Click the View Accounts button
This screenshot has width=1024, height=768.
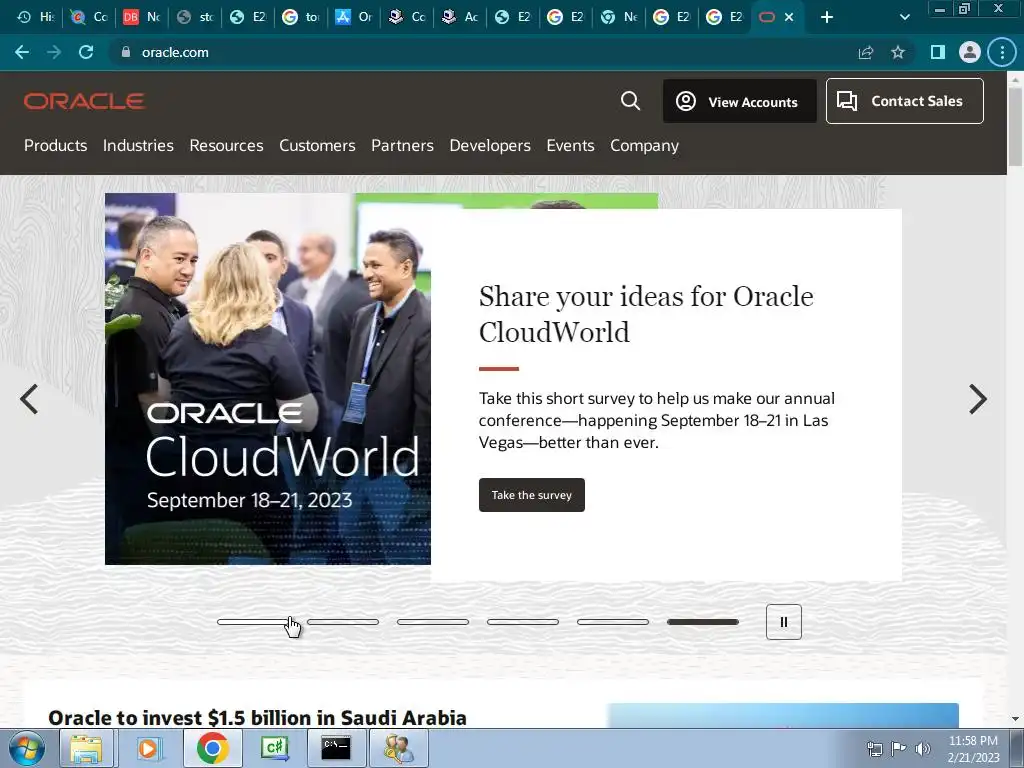pyautogui.click(x=739, y=101)
